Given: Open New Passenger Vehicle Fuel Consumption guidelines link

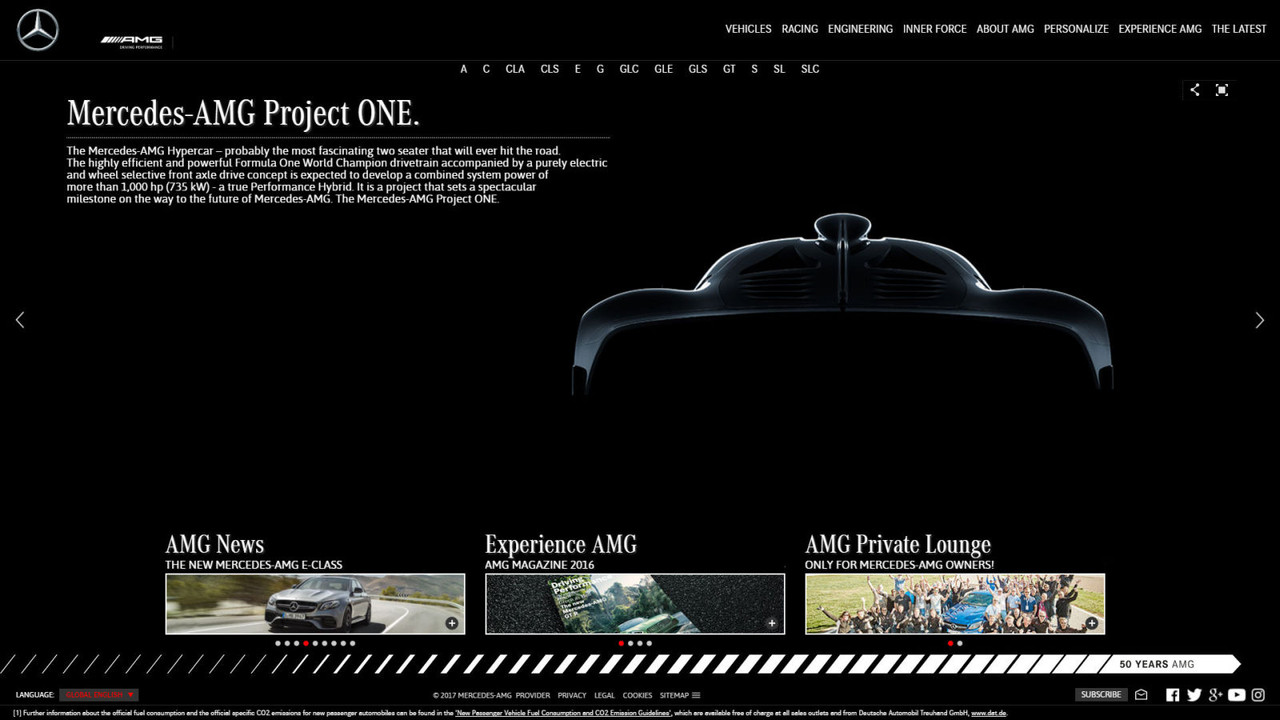Looking at the screenshot, I should click(x=564, y=713).
